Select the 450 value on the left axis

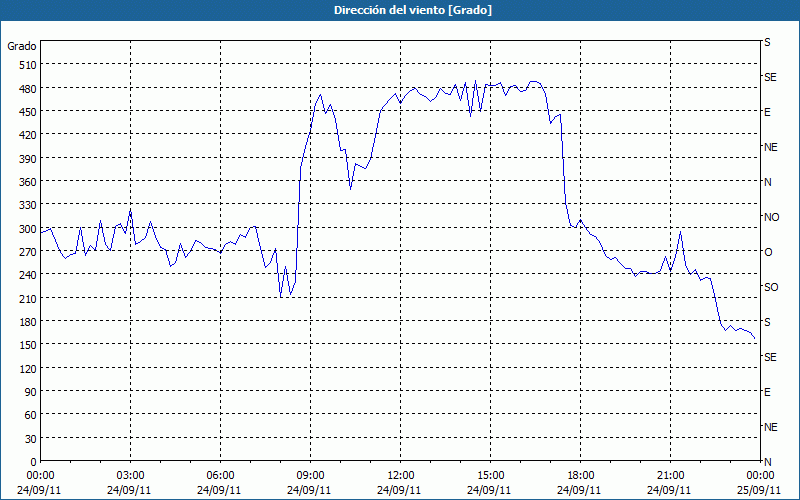pos(28,112)
